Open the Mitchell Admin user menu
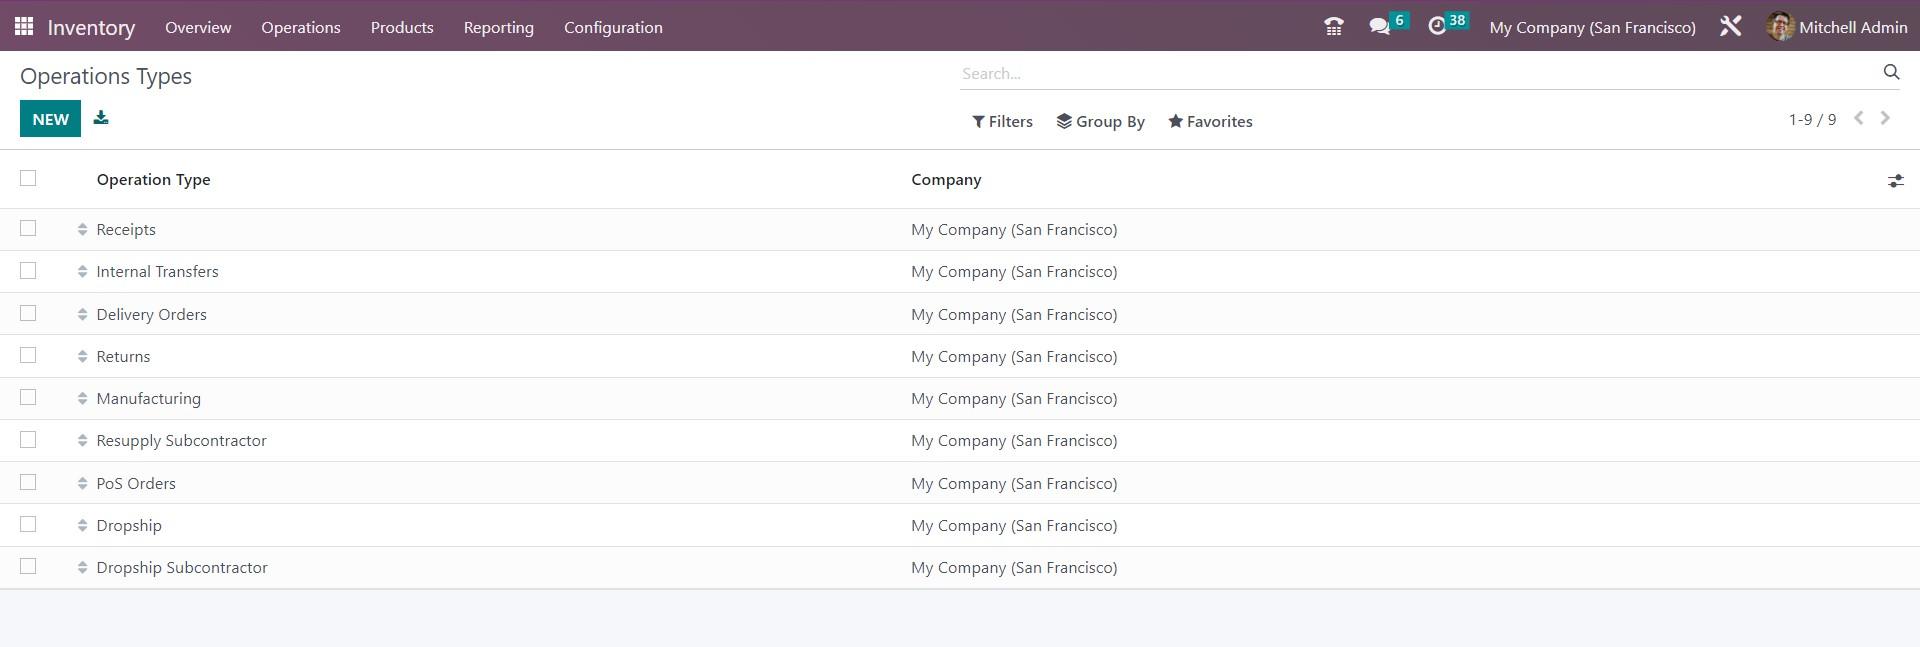1920x647 pixels. tap(1837, 27)
